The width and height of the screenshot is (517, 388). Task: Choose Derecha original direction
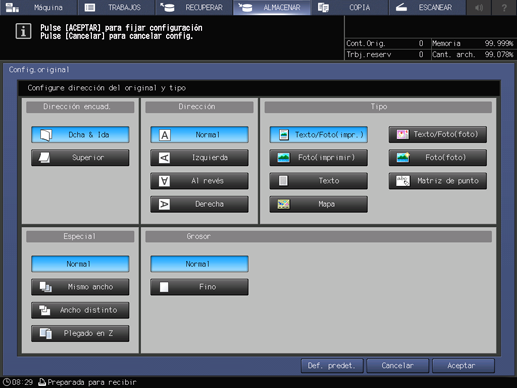tap(199, 204)
